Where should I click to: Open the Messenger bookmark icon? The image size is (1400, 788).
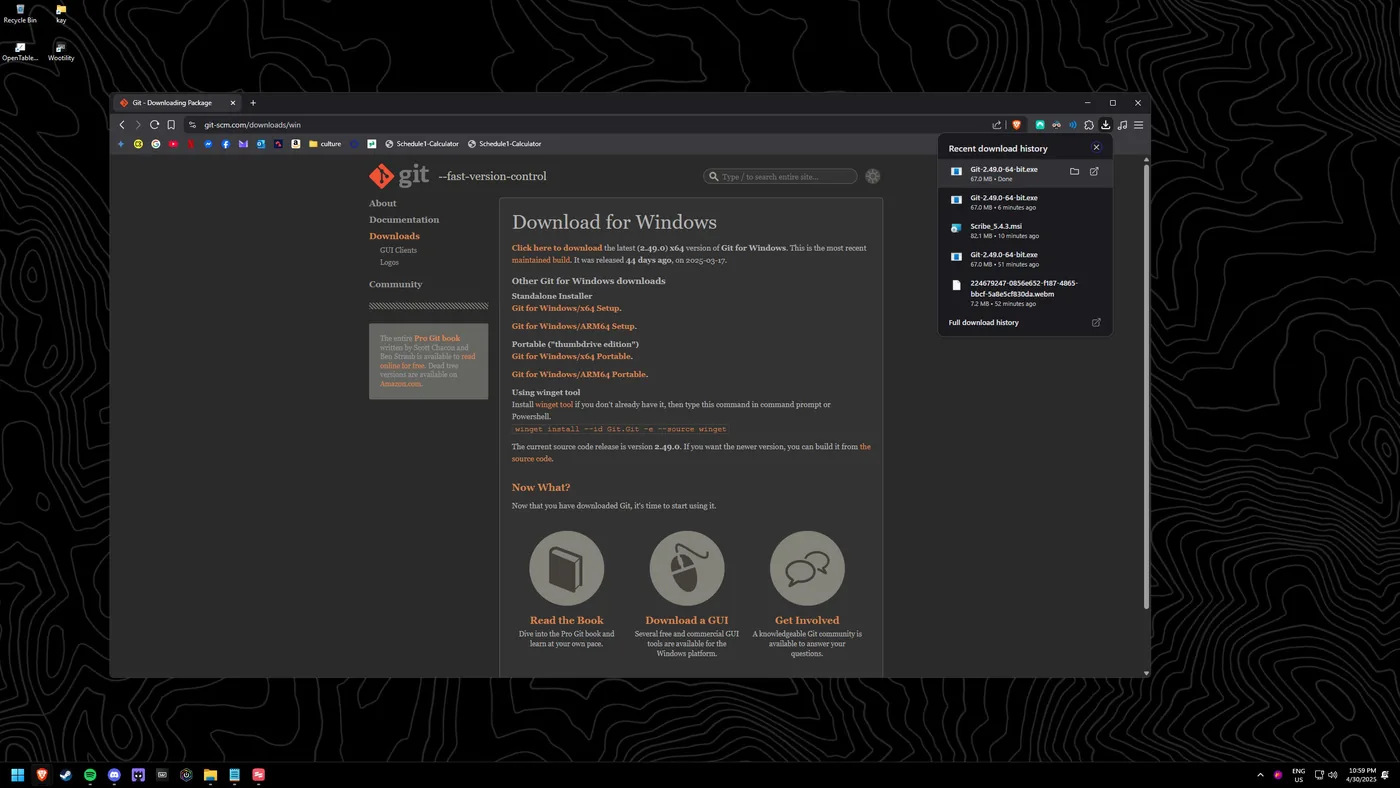pos(208,144)
